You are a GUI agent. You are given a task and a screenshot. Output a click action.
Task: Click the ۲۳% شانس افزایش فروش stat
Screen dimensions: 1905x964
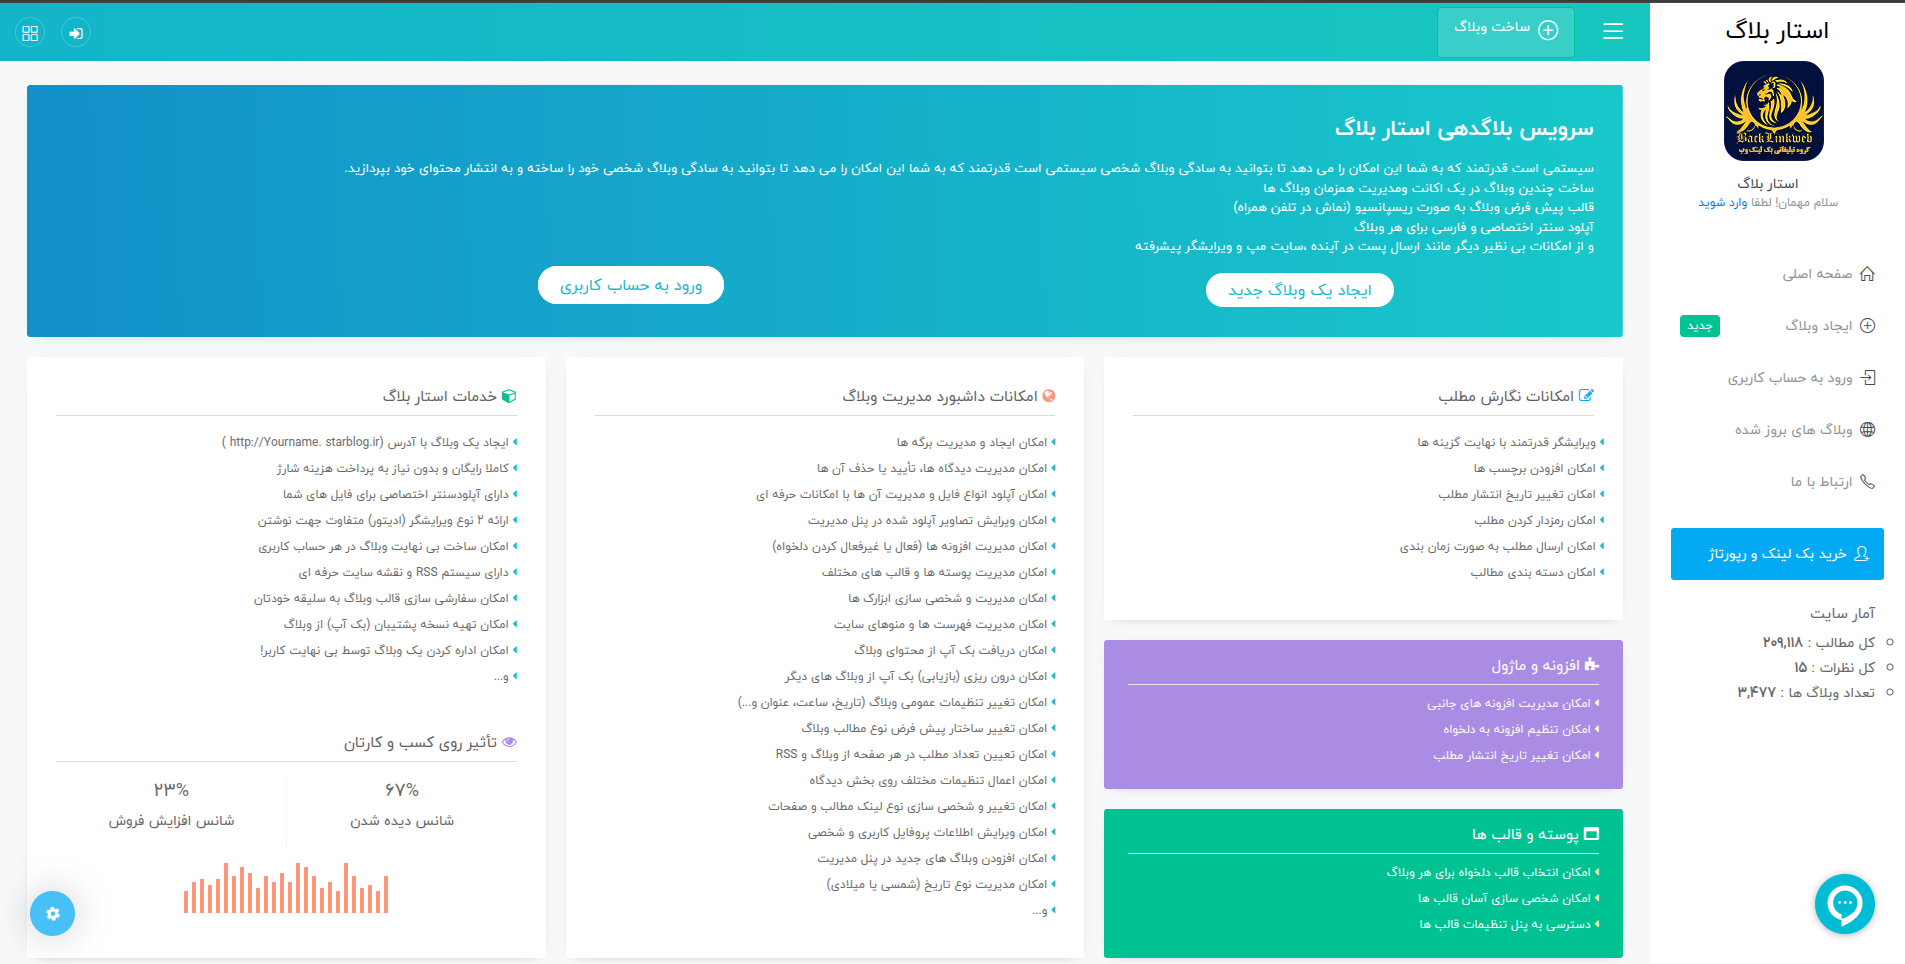pyautogui.click(x=171, y=804)
